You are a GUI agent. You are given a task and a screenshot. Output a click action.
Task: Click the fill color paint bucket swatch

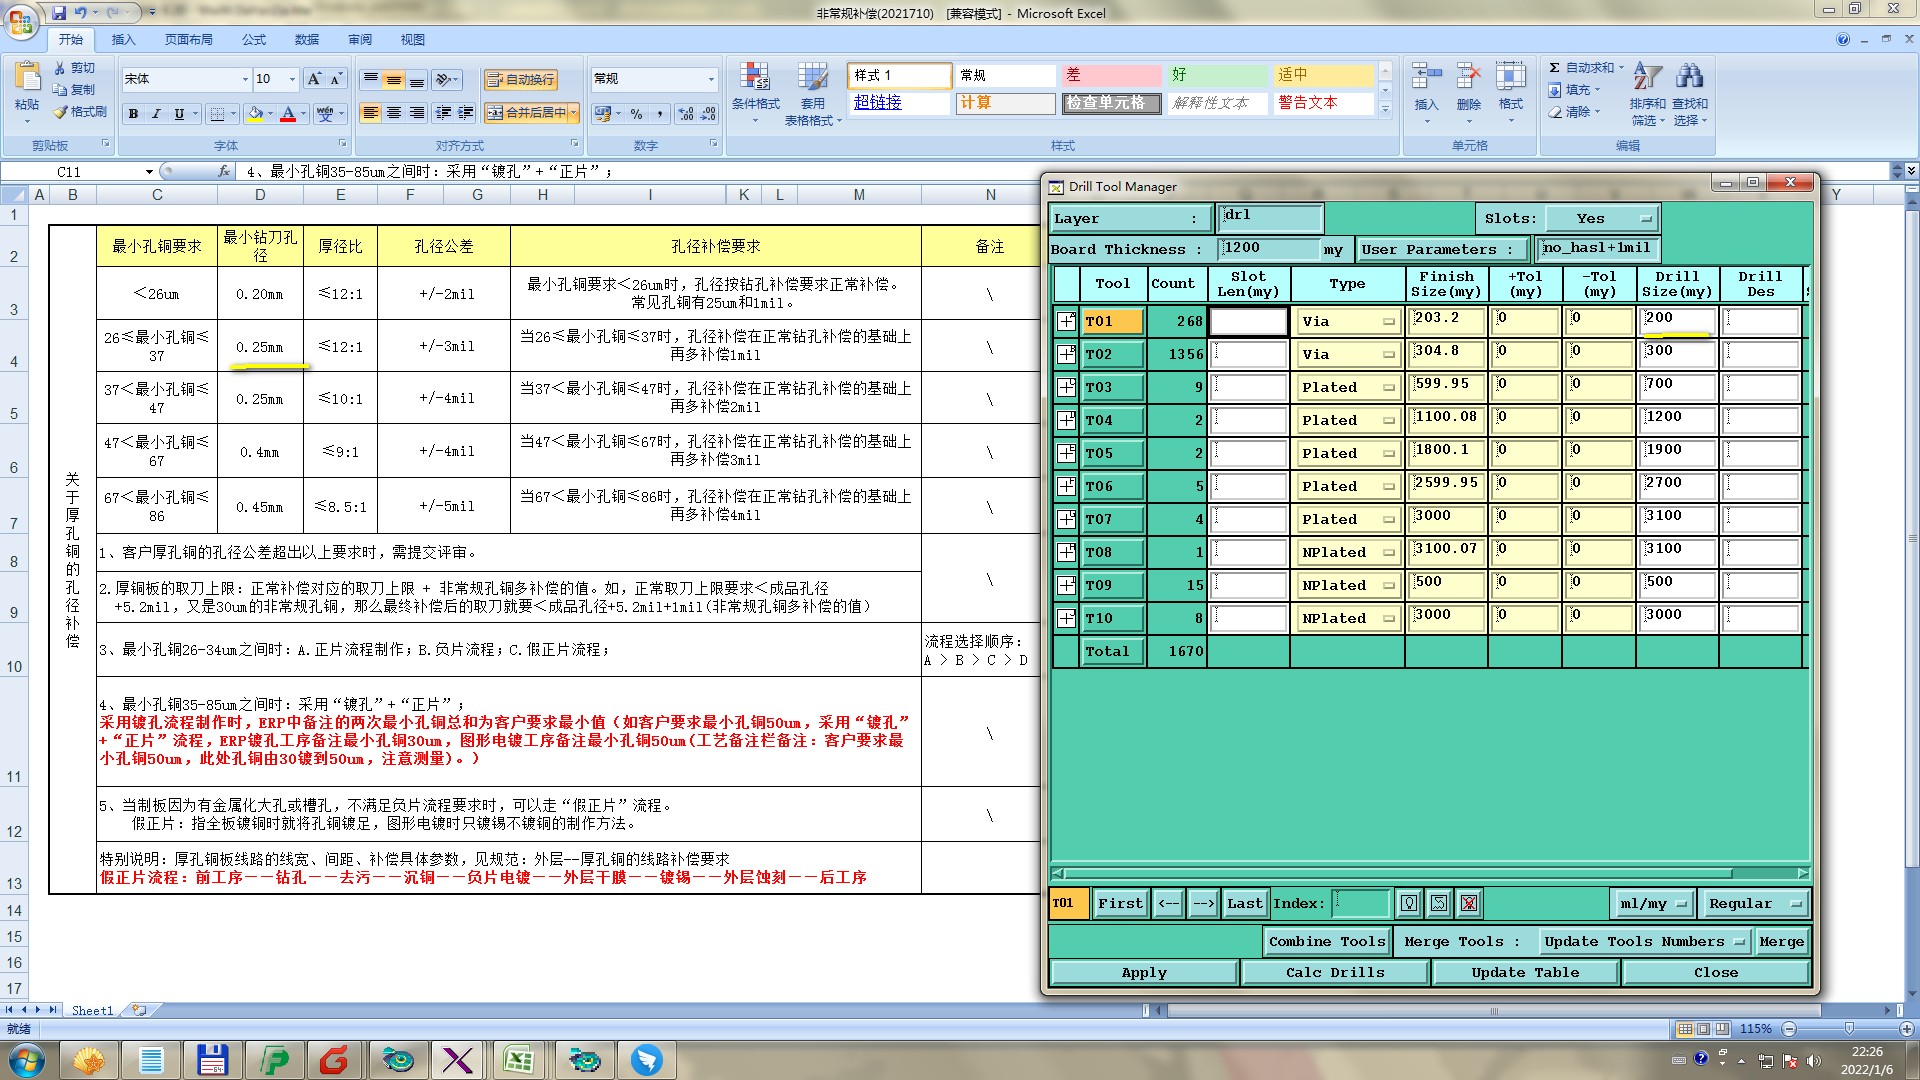(x=255, y=114)
